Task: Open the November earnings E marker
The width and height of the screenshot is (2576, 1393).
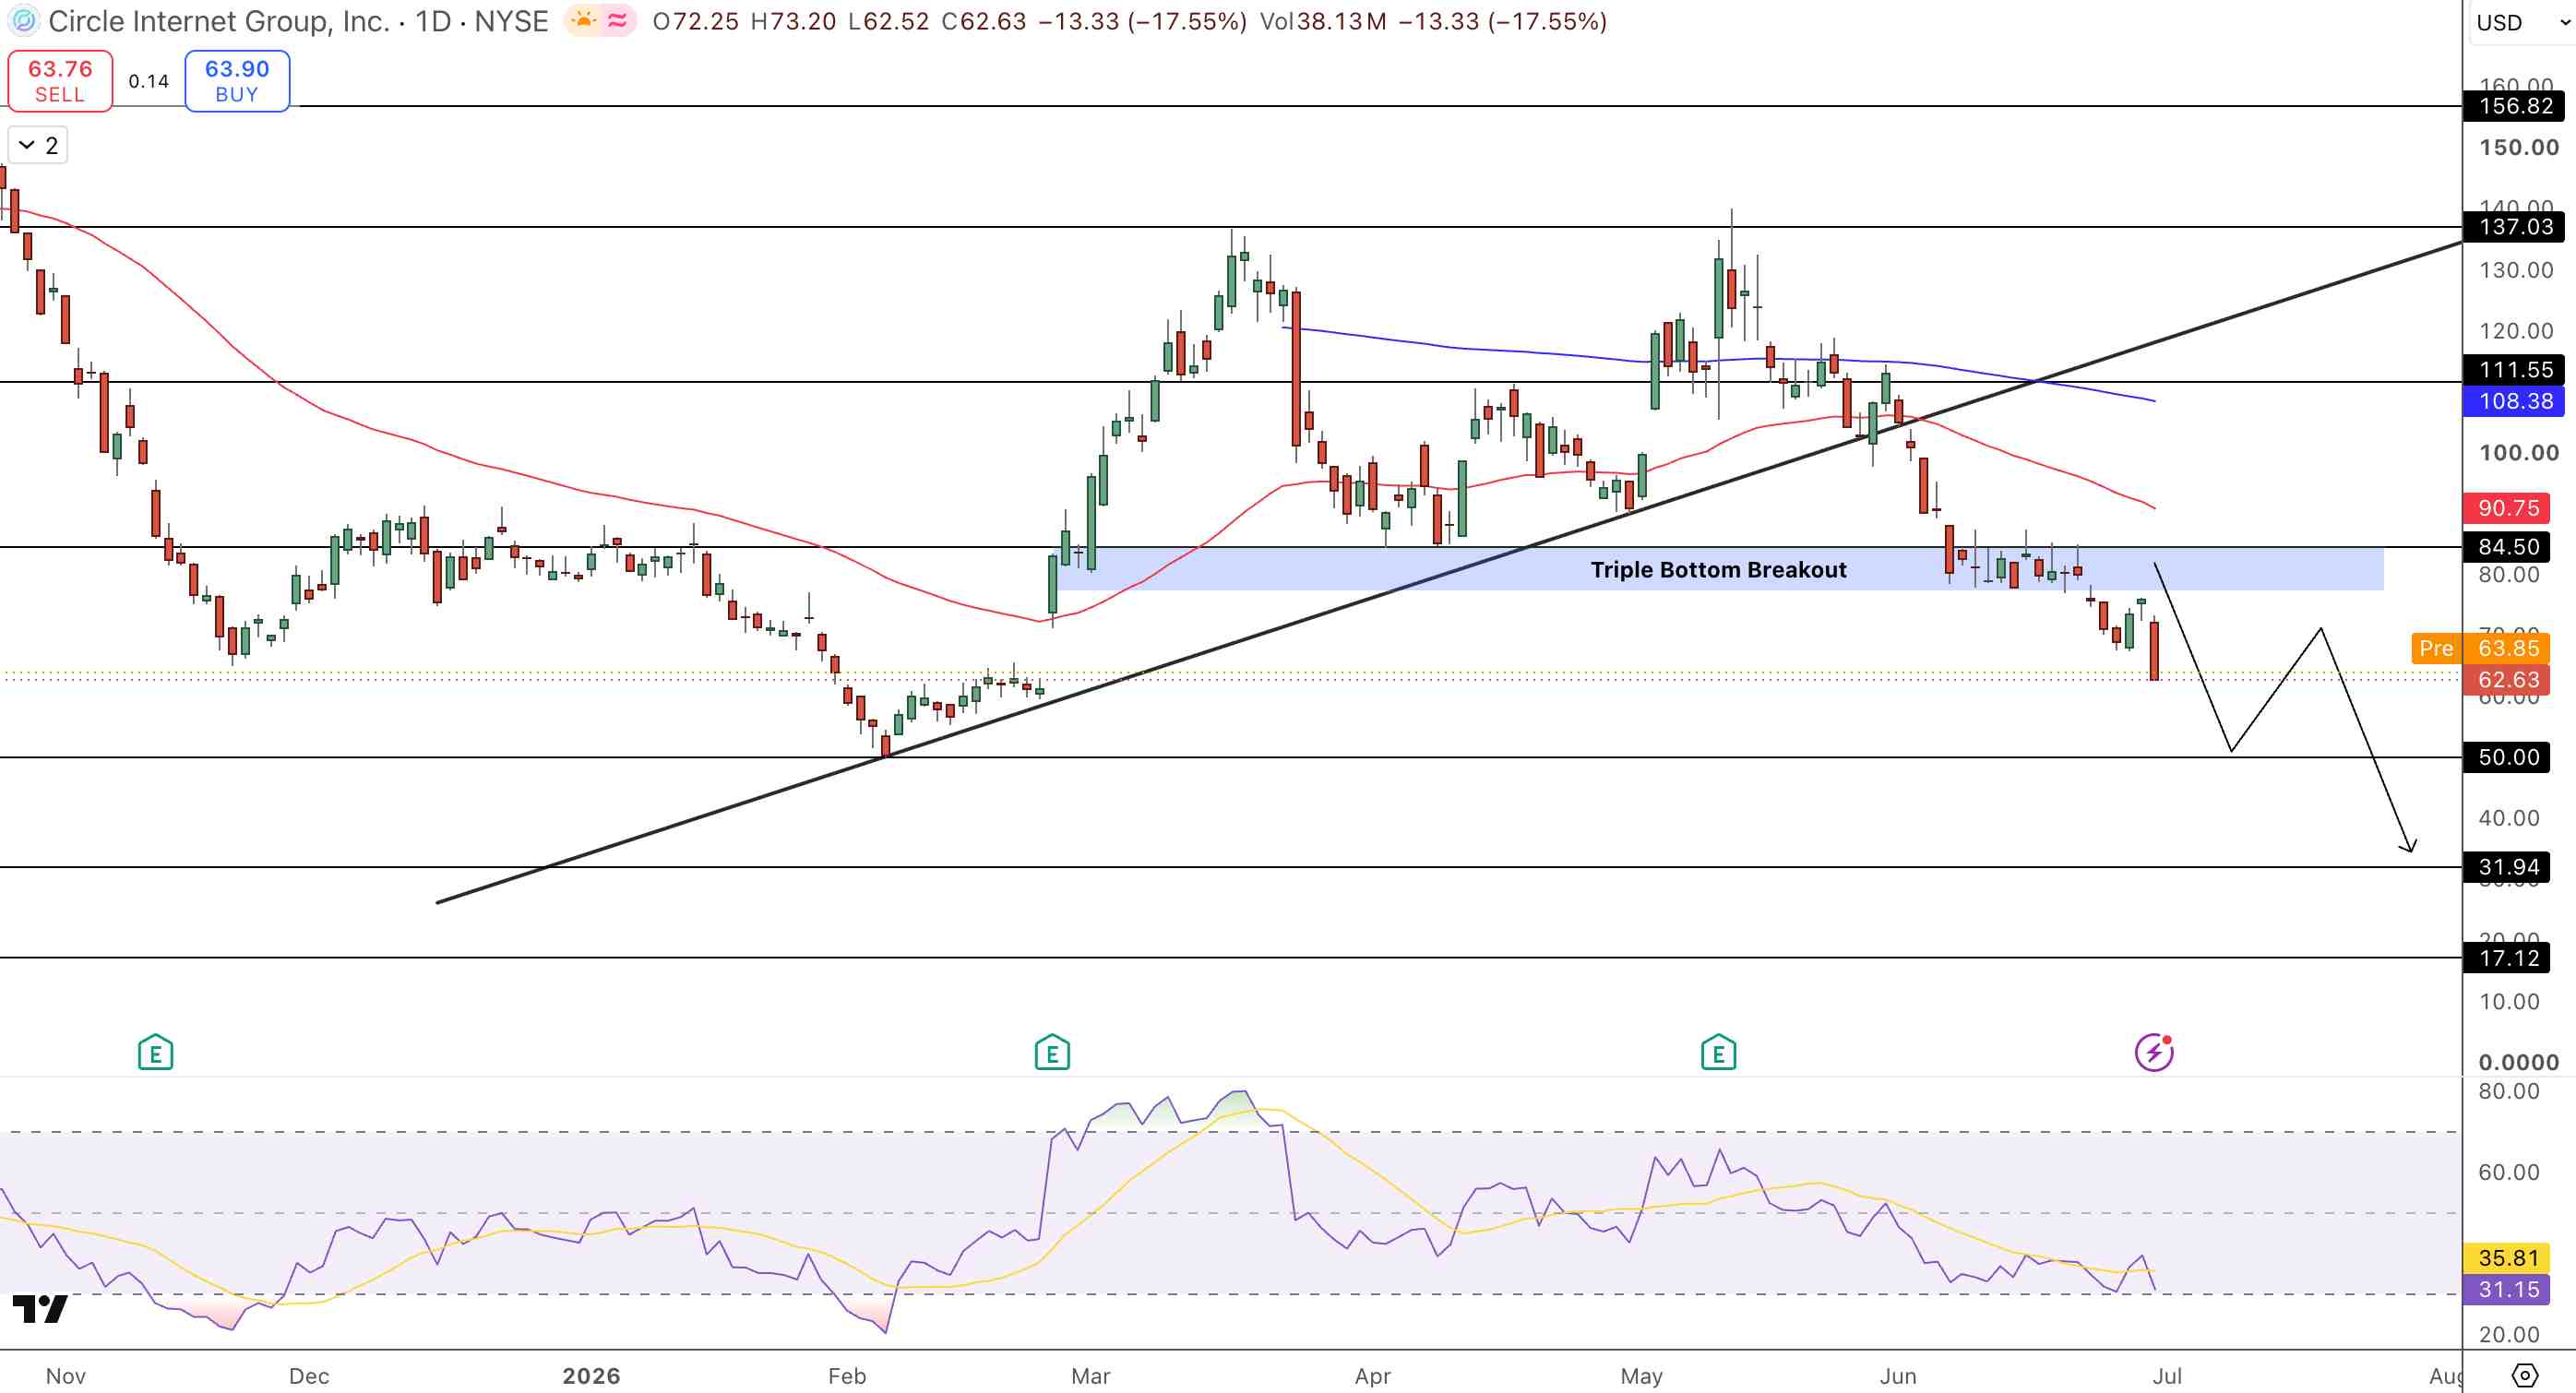Action: point(155,1053)
